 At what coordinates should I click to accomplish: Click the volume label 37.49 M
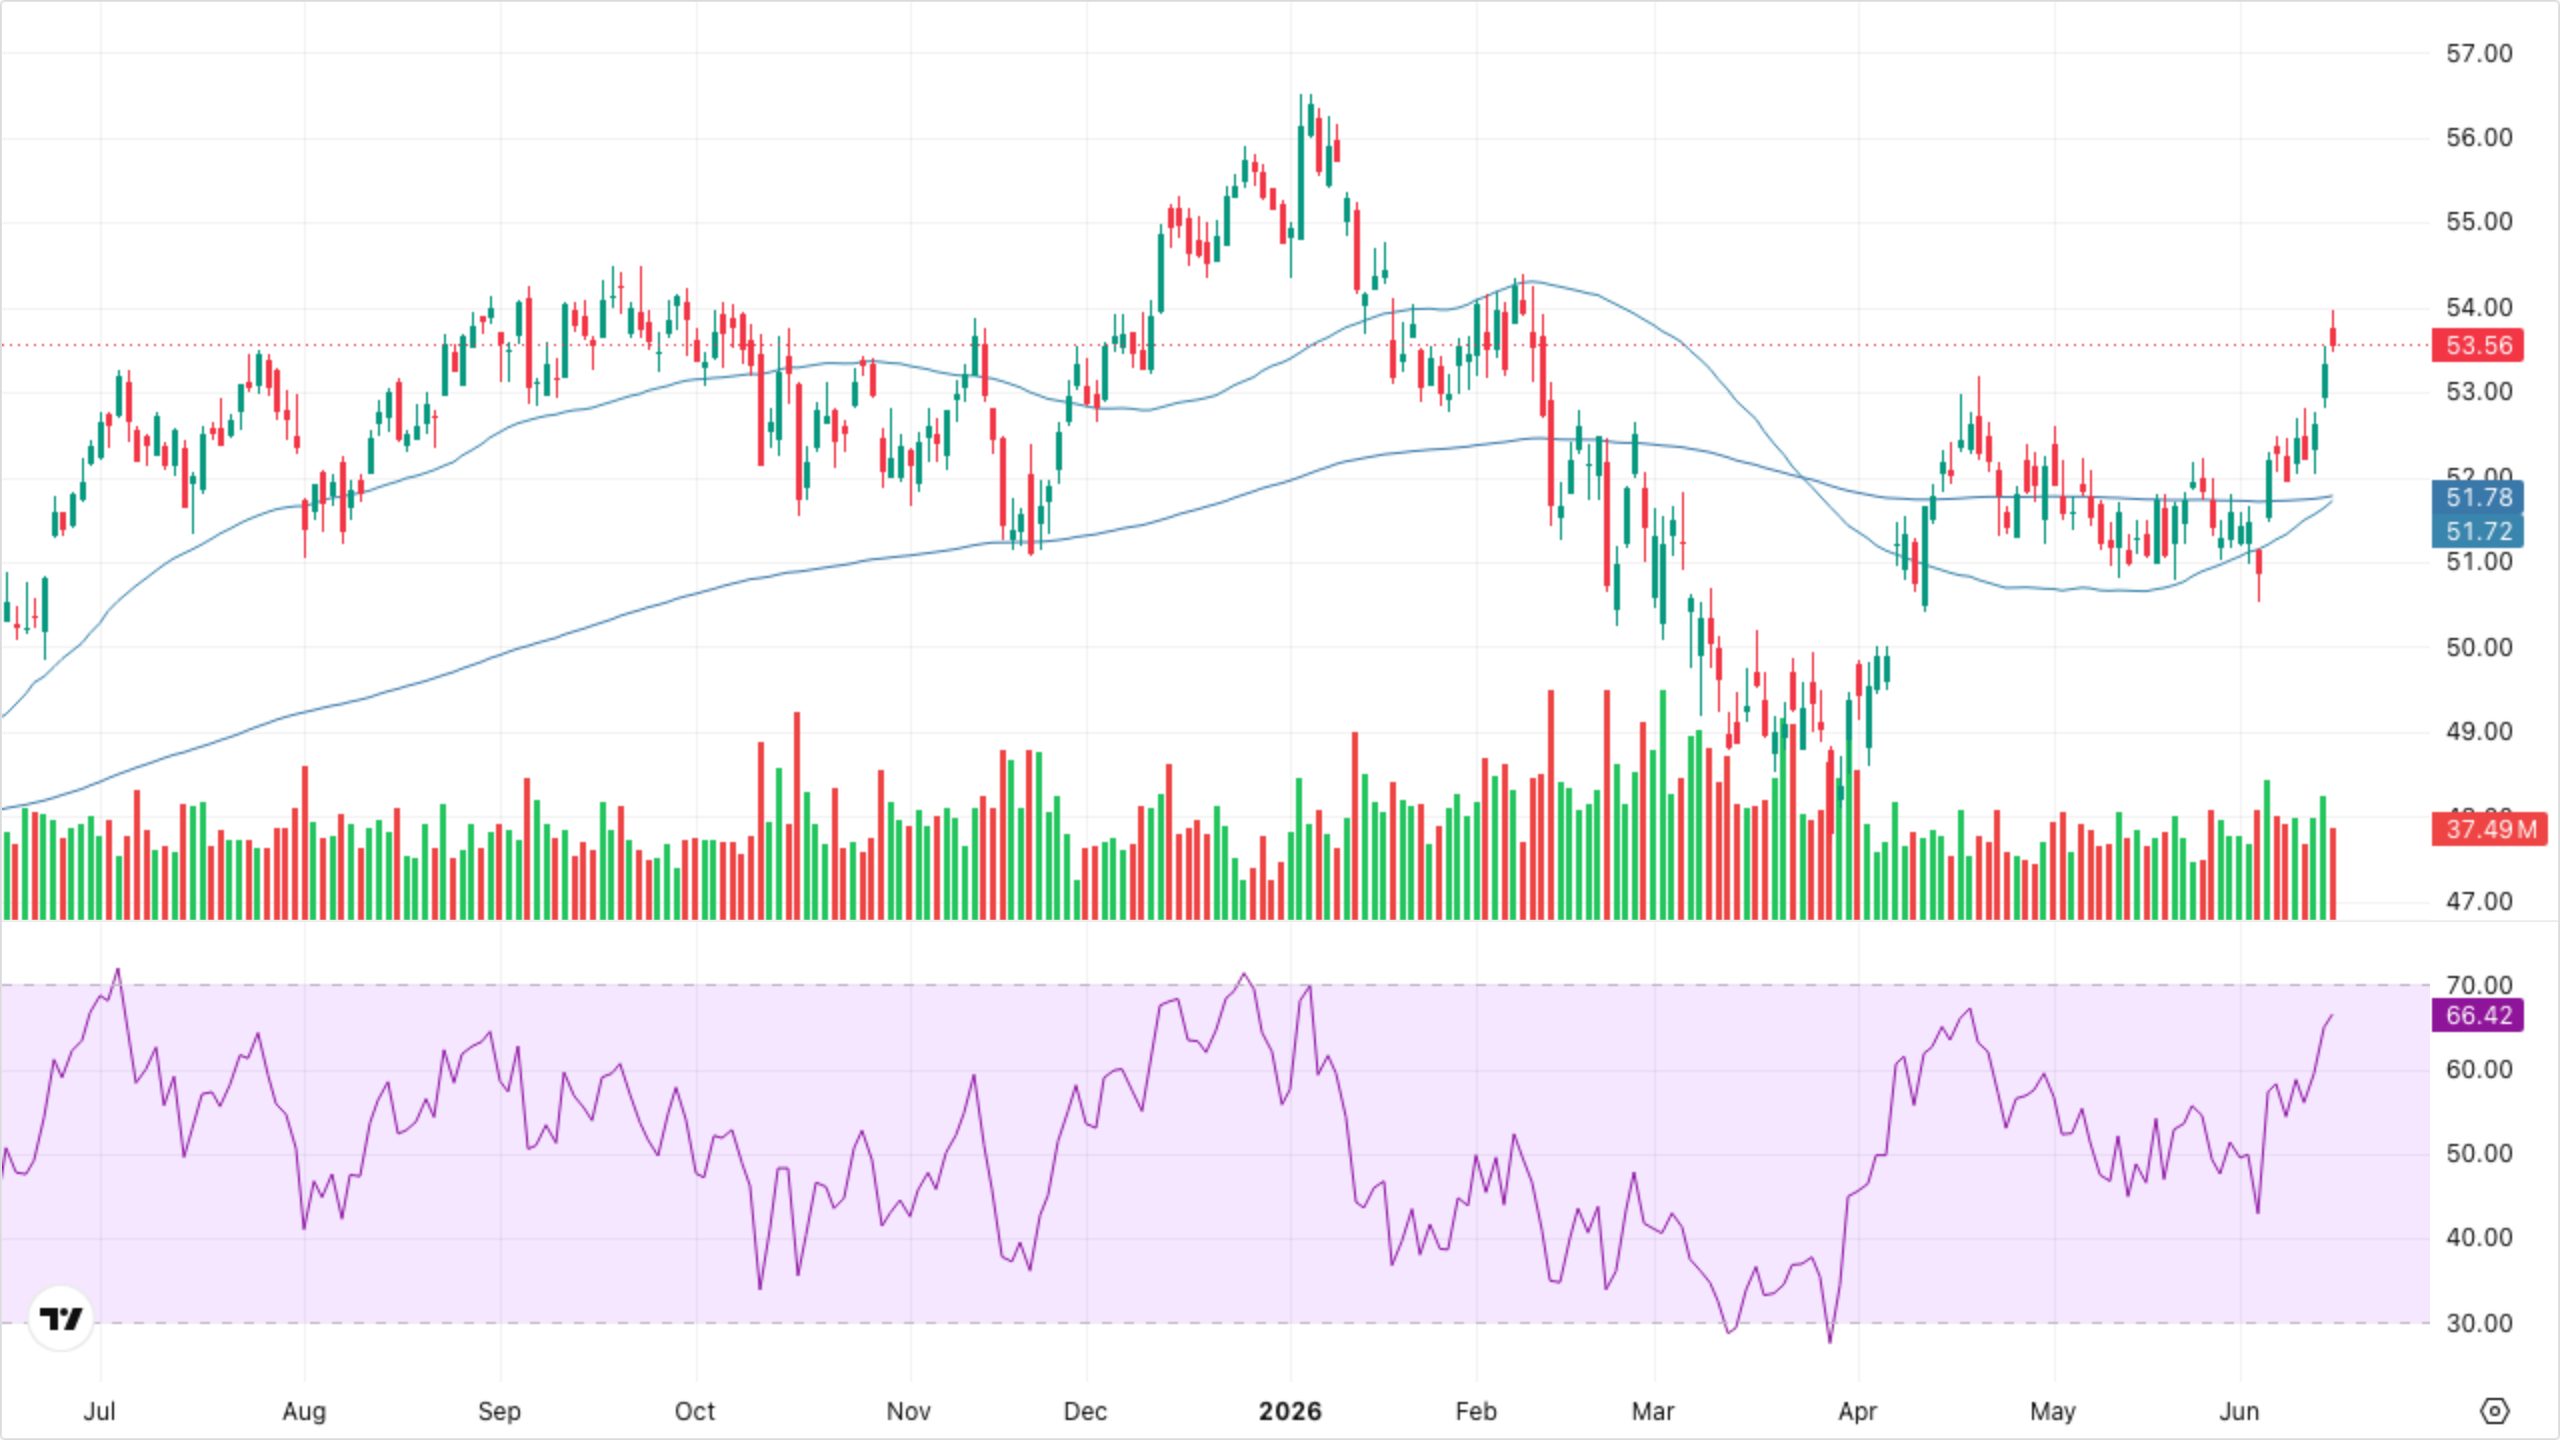2490,829
